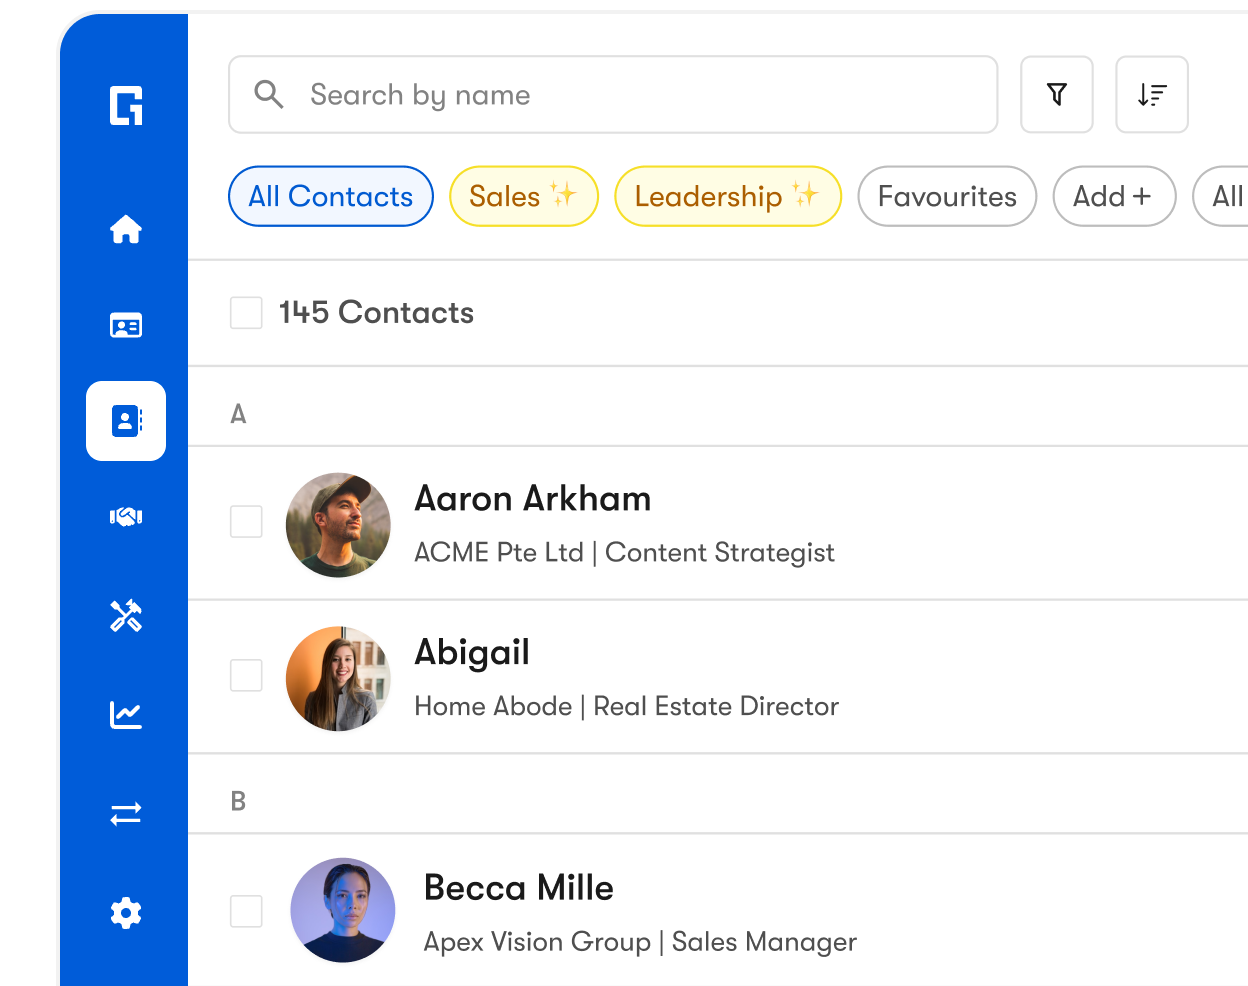The height and width of the screenshot is (986, 1248).
Task: Switch to the Leadership group tab
Action: point(728,196)
